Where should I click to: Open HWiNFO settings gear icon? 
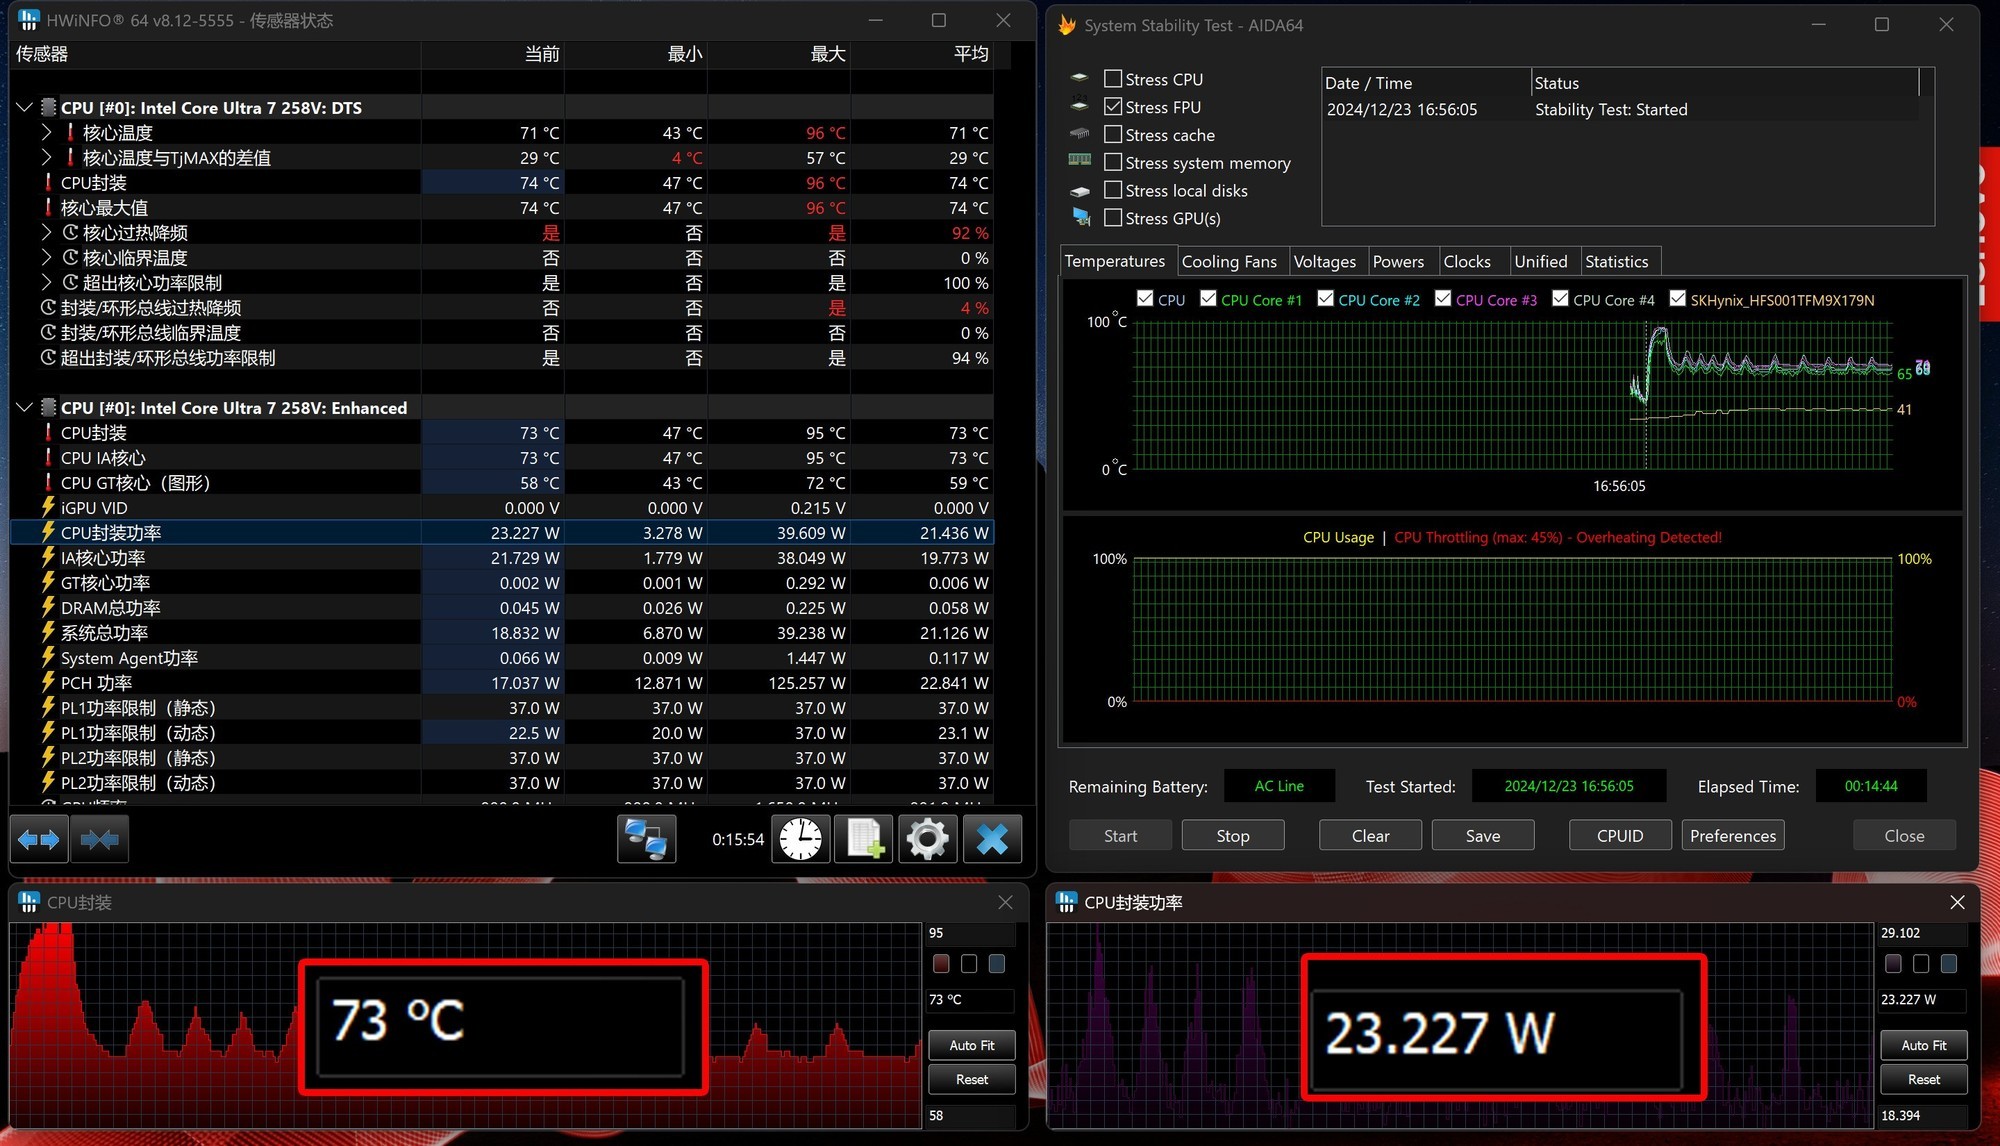coord(927,839)
